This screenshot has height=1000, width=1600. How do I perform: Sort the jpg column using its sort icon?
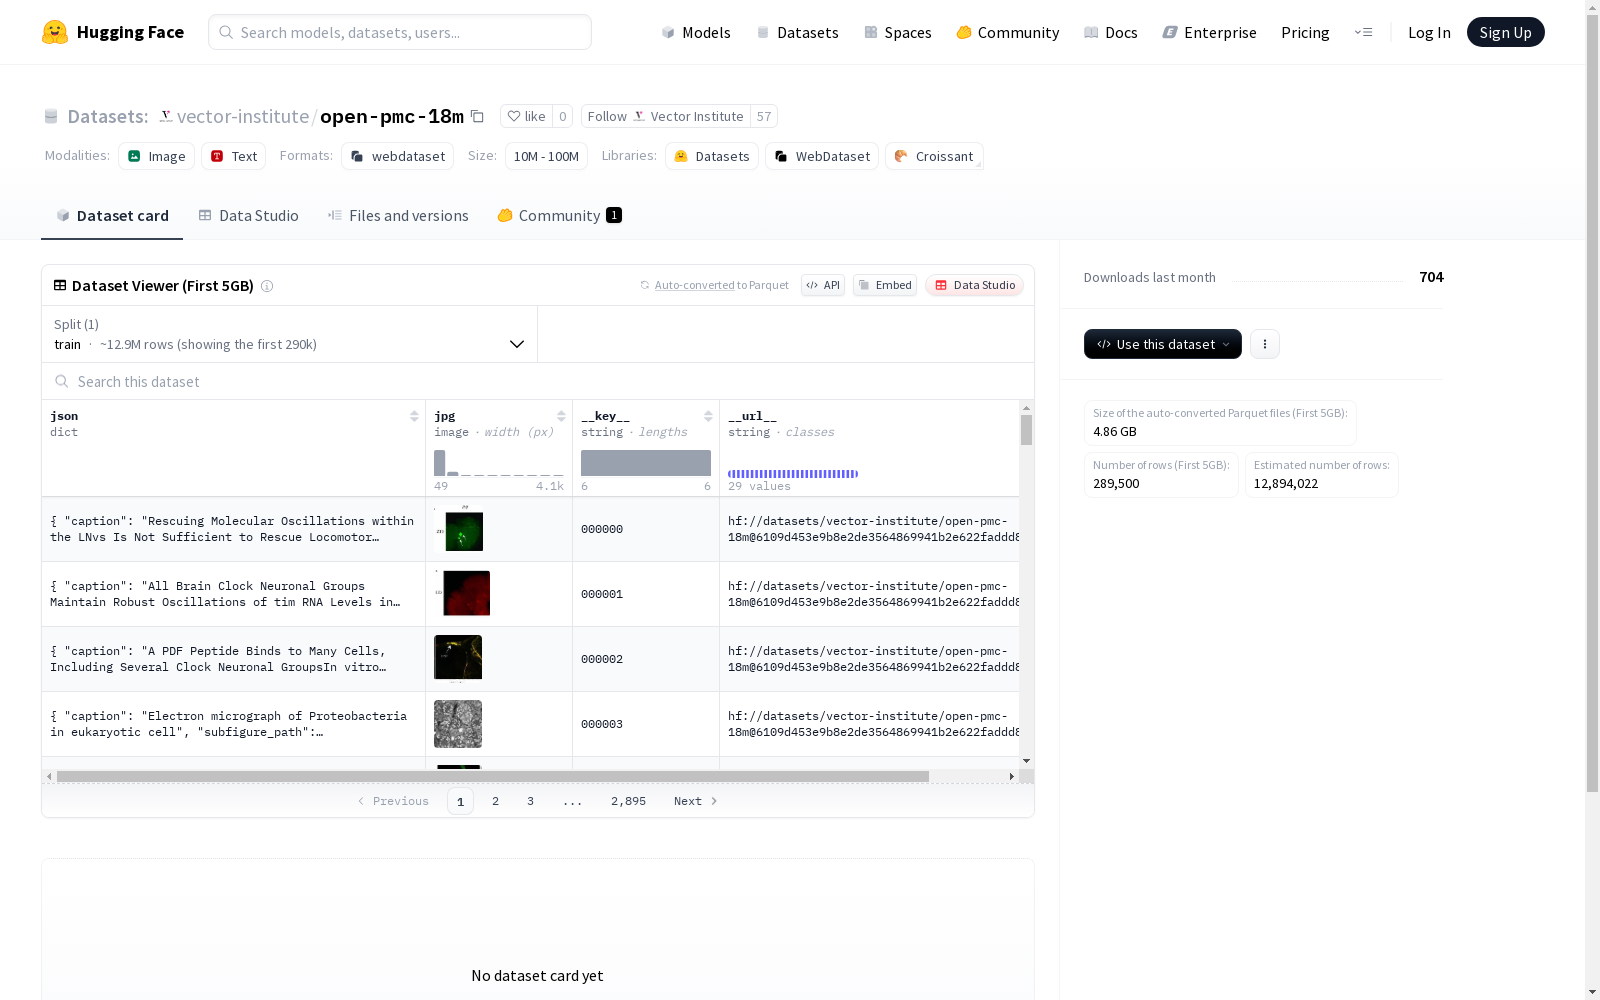(x=561, y=416)
